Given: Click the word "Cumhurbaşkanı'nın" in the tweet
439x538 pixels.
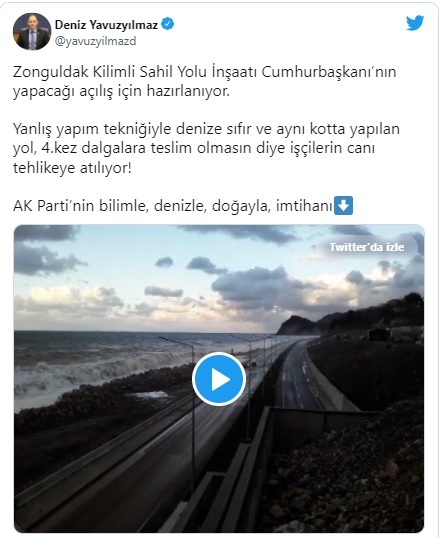Looking at the screenshot, I should (329, 72).
